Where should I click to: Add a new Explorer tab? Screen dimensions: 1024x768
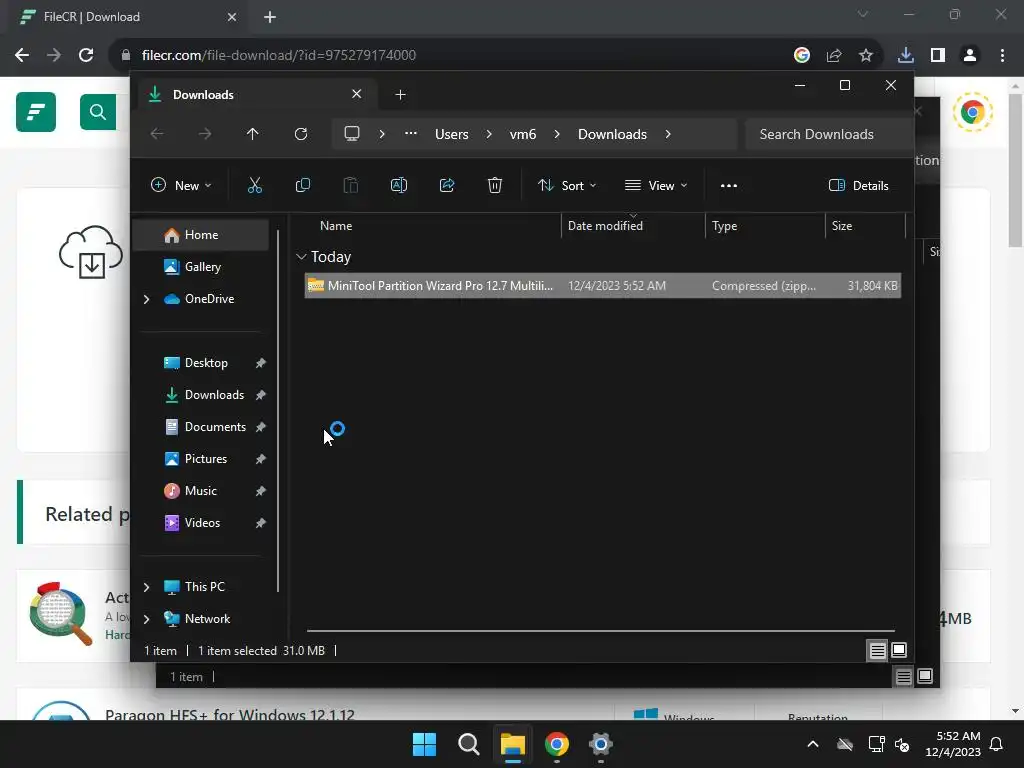click(x=400, y=95)
